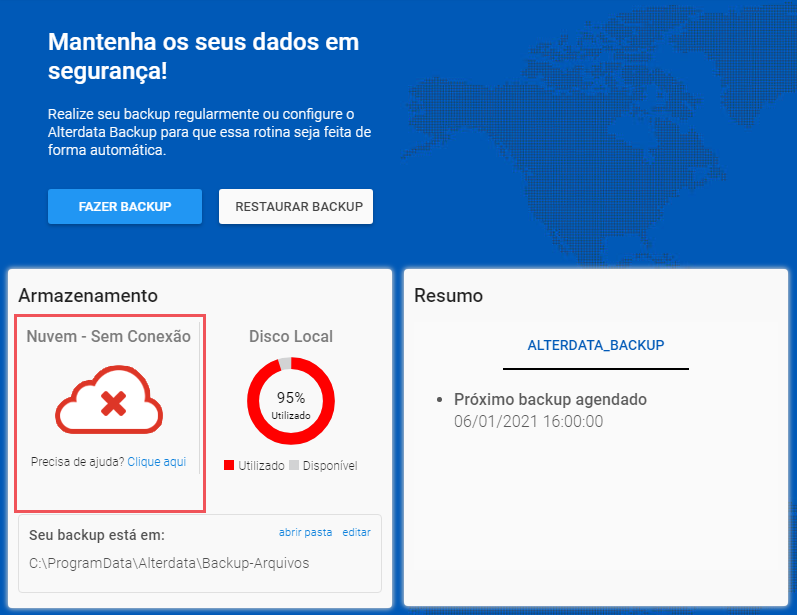The height and width of the screenshot is (616, 797).
Task: Click 'abrir pasta' link
Action: tap(305, 532)
